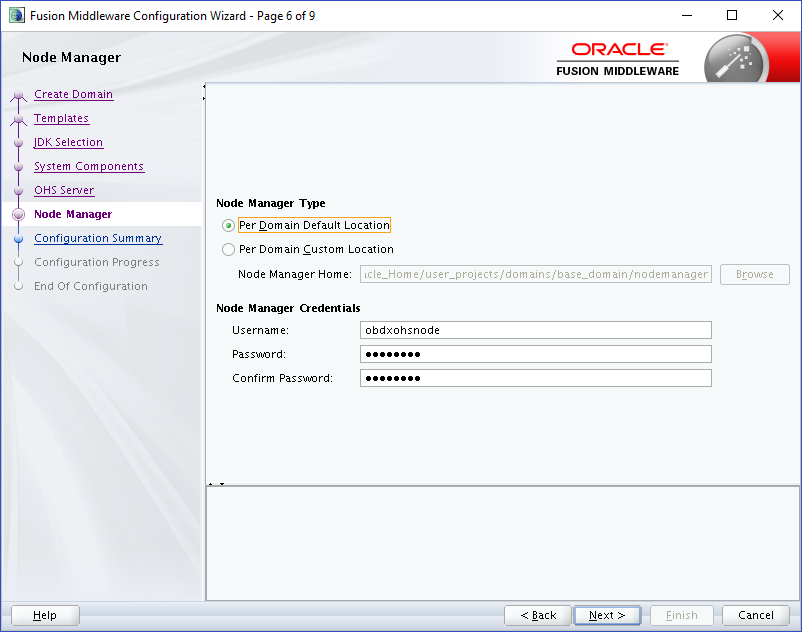Collapse the left navigation pane arrows

[x=204, y=92]
